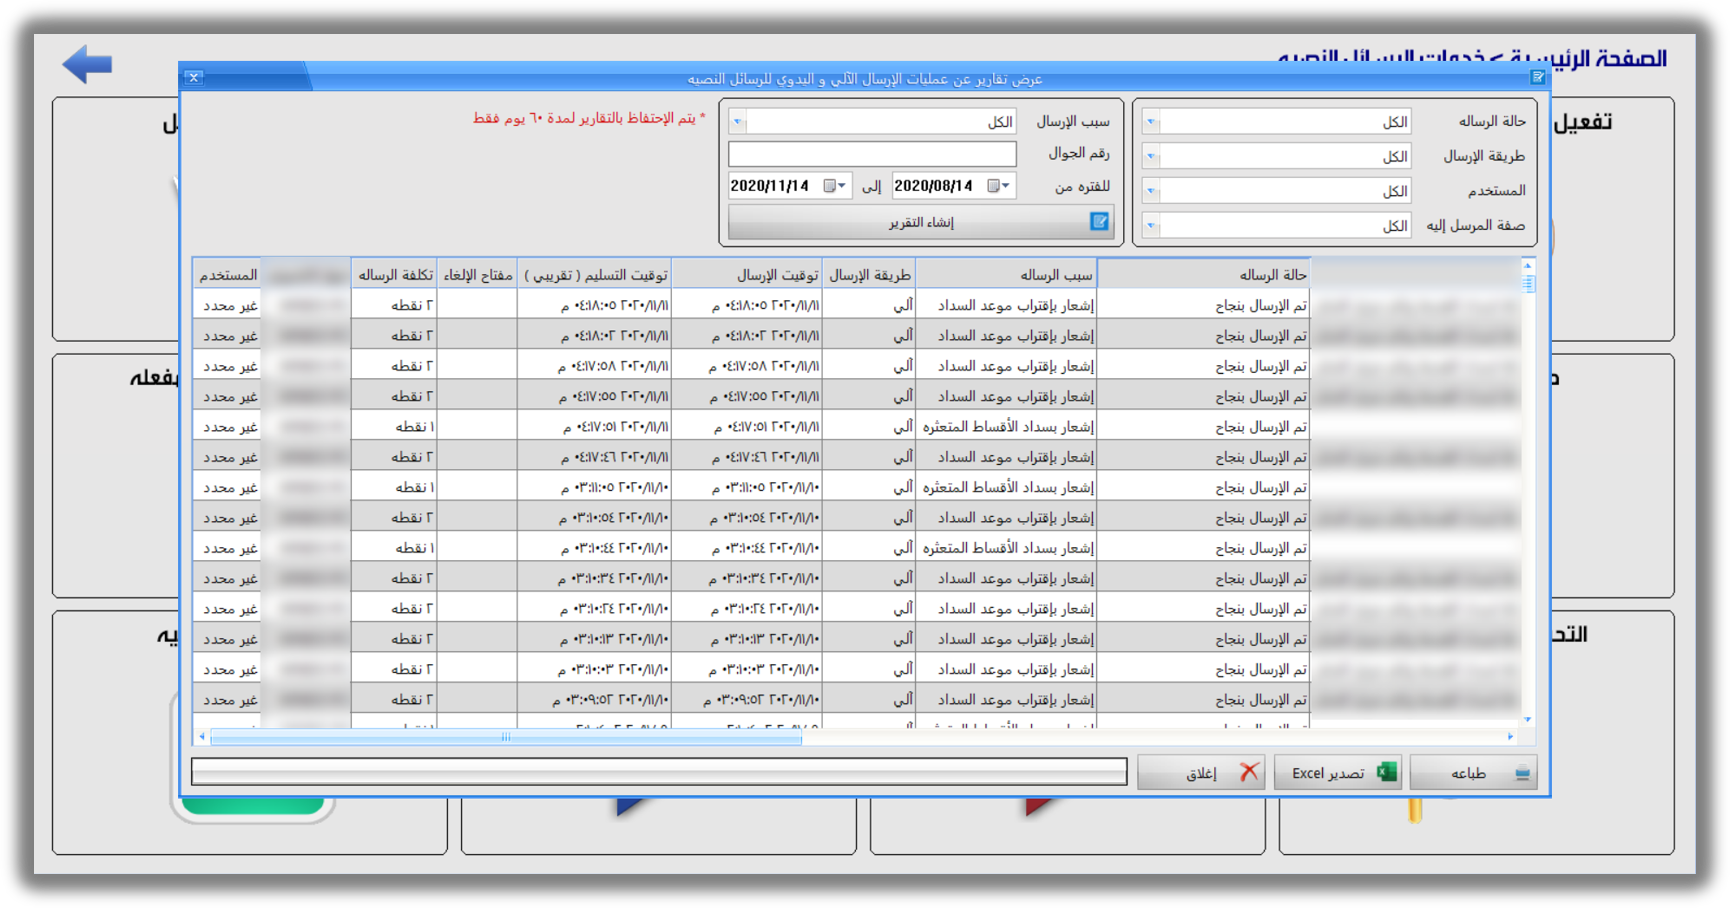The image size is (1730, 908).
Task: Select ٠٣:١٠:٣٤ in توقيت التسليم column
Action: pos(595,579)
